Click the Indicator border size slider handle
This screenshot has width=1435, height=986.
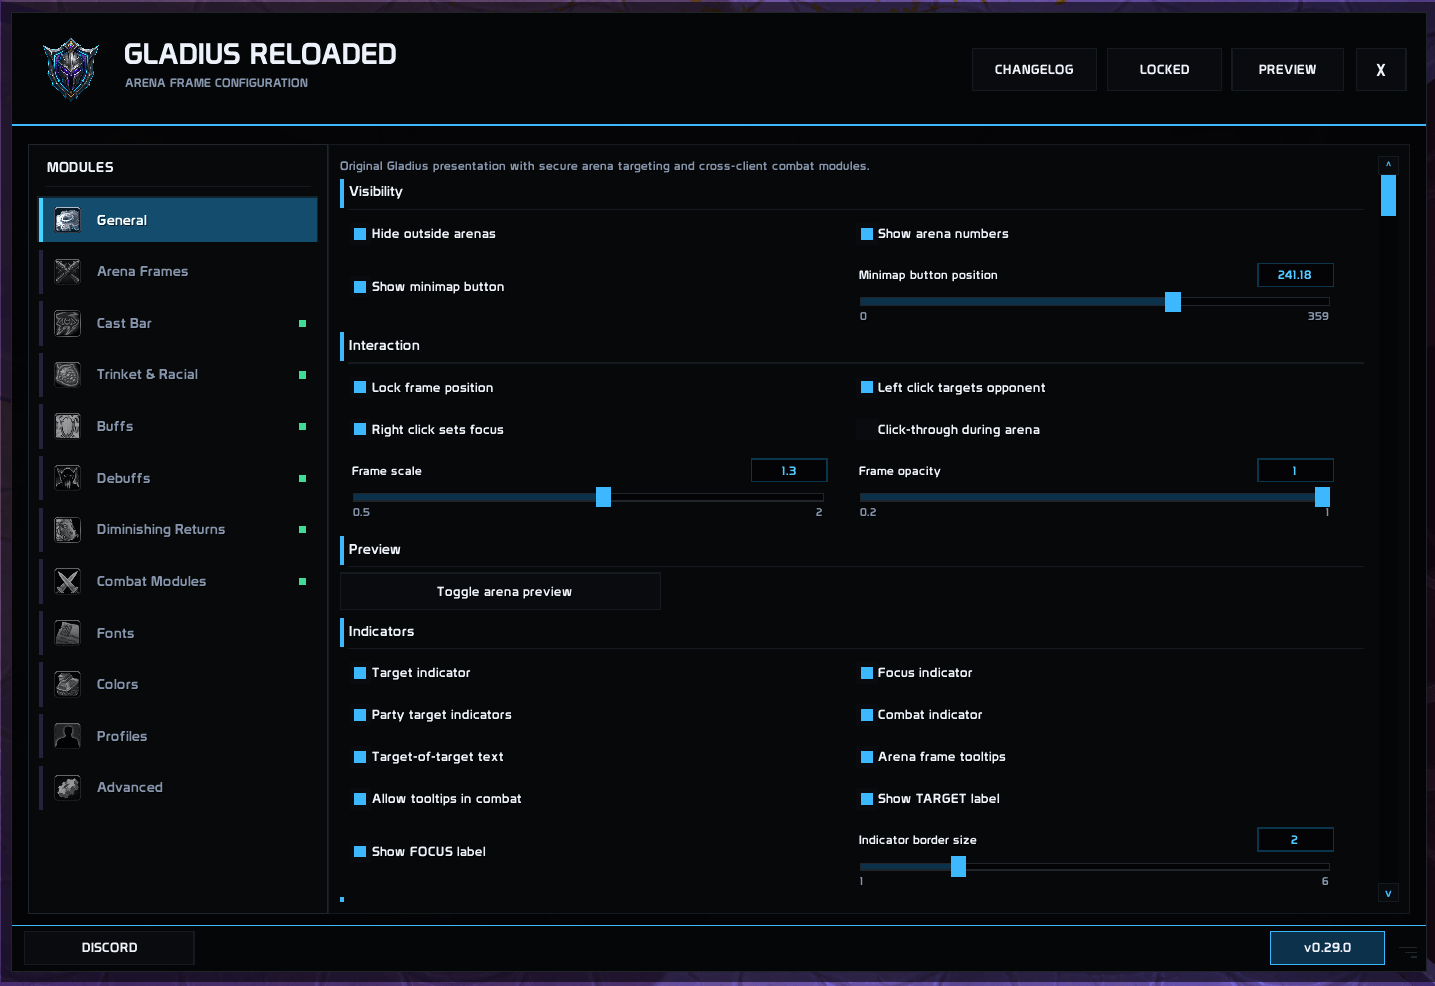click(958, 866)
